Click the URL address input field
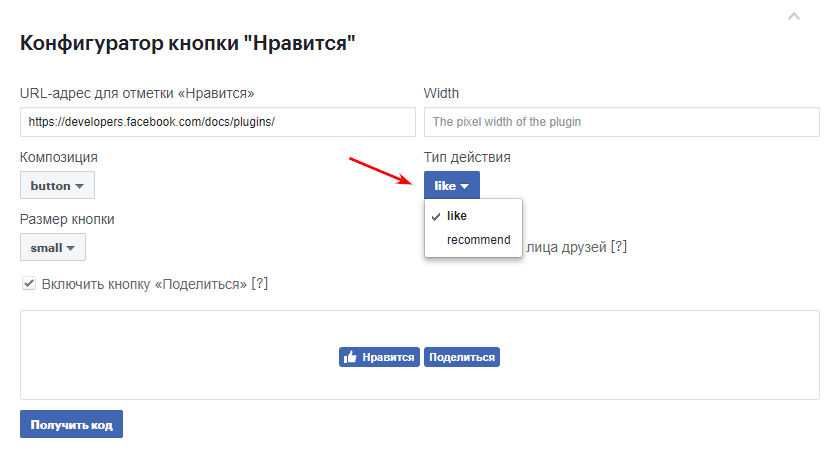 point(218,122)
